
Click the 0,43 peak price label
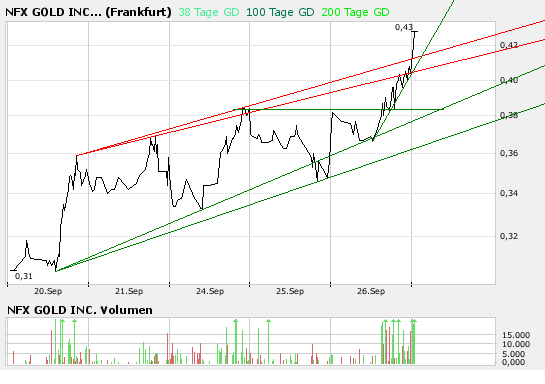click(x=404, y=27)
